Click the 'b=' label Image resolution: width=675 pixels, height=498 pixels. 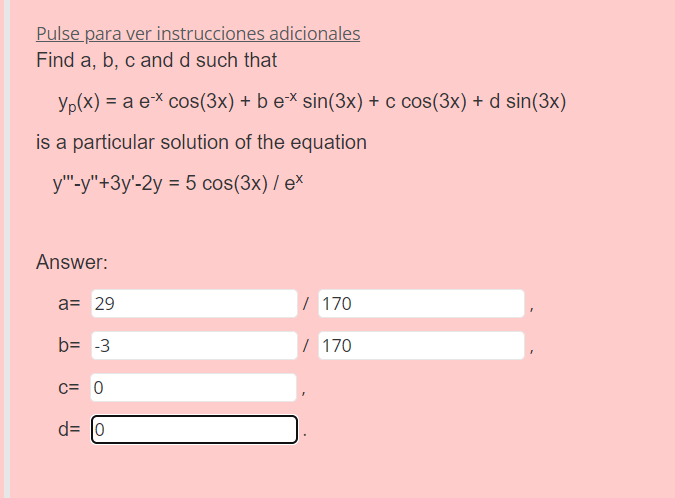click(71, 346)
